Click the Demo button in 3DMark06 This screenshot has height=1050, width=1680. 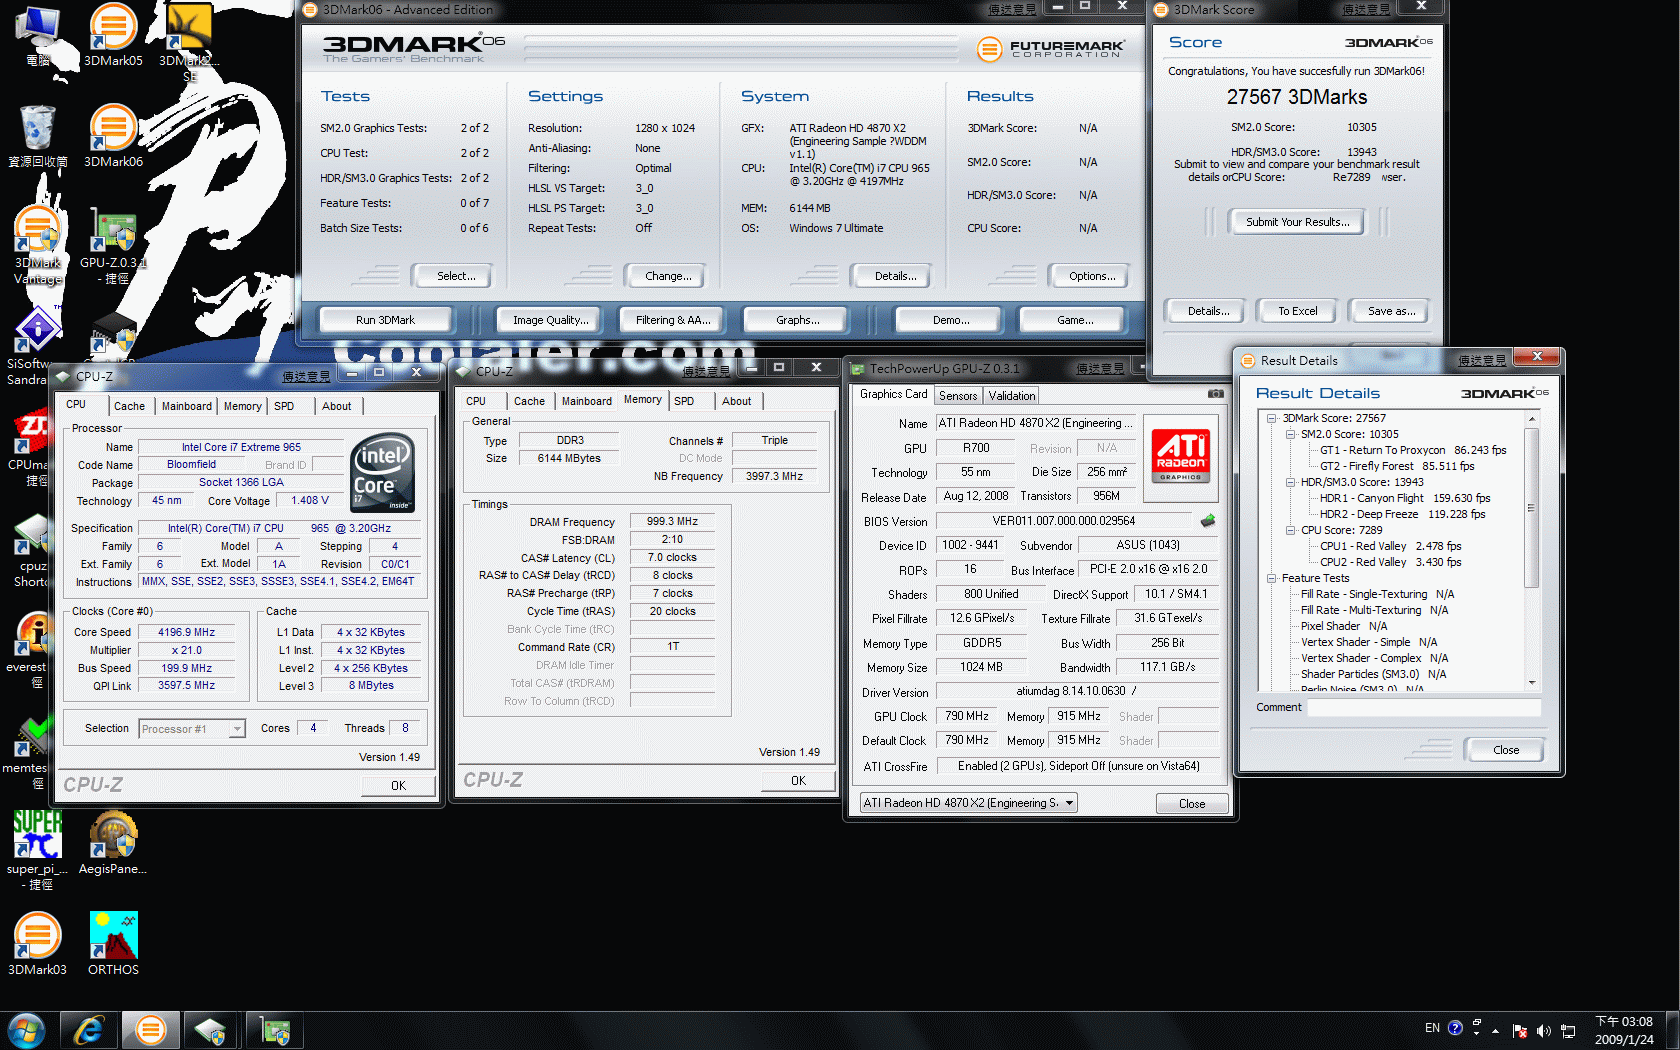click(950, 320)
